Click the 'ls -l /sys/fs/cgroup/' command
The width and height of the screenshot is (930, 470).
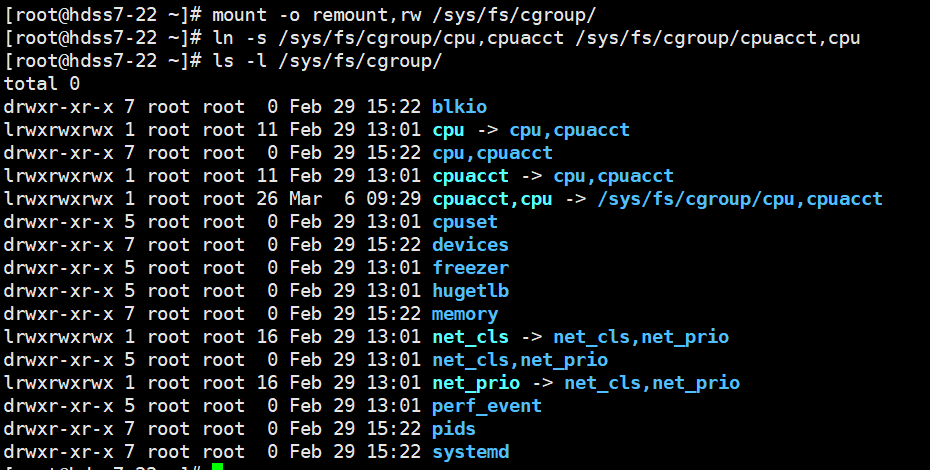tap(326, 61)
